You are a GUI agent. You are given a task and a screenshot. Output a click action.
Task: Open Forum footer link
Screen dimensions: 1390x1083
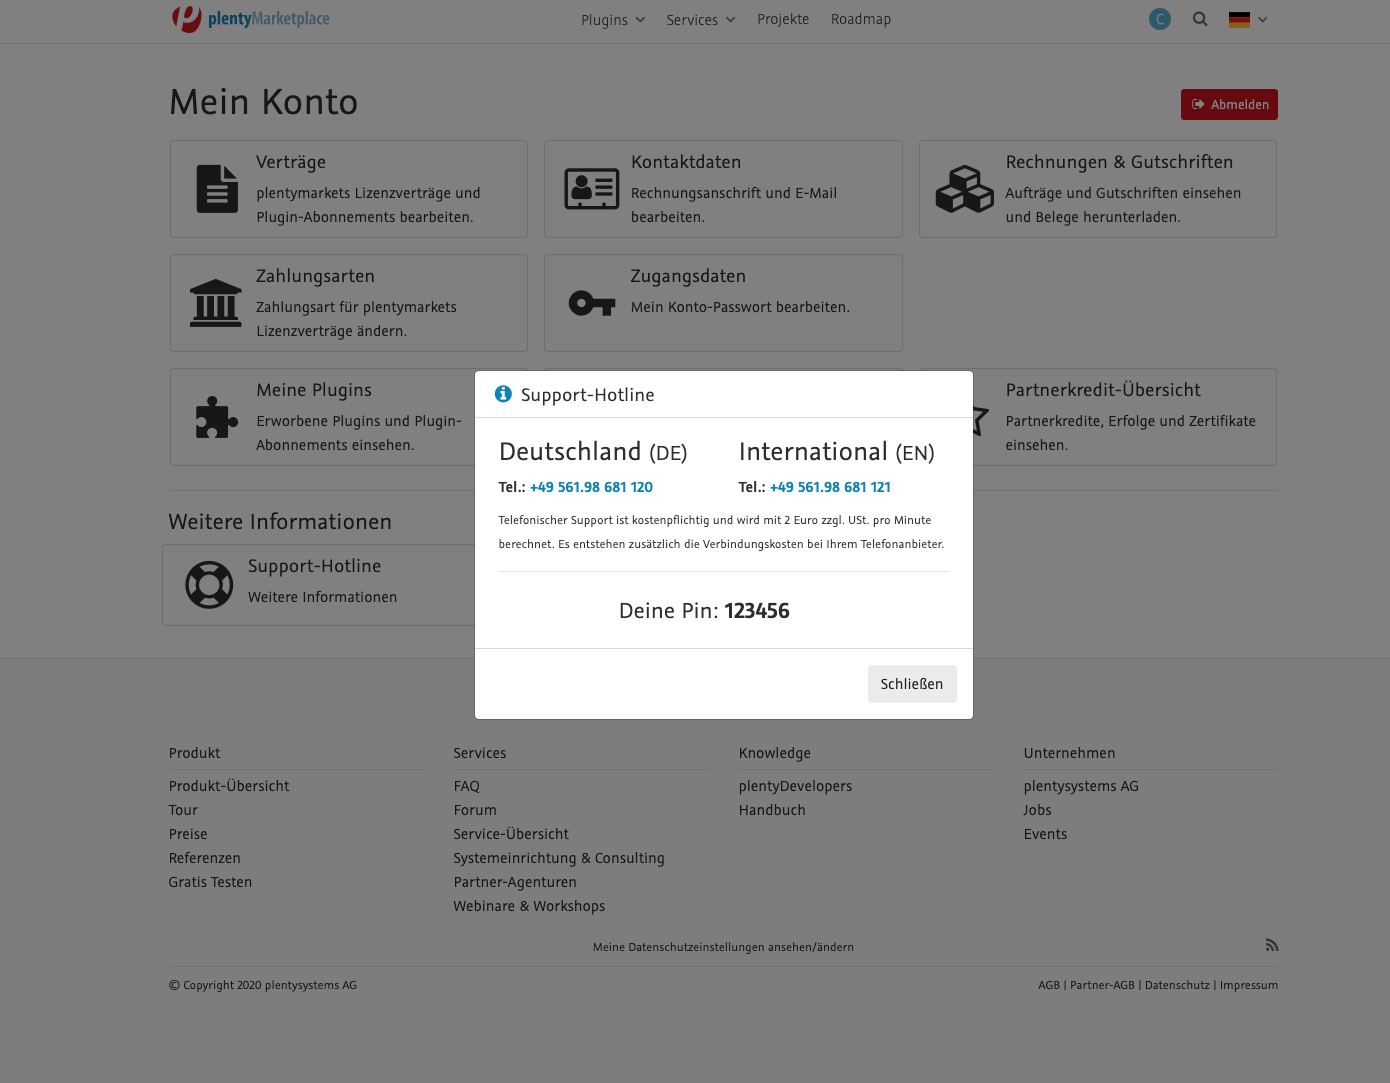pyautogui.click(x=475, y=810)
